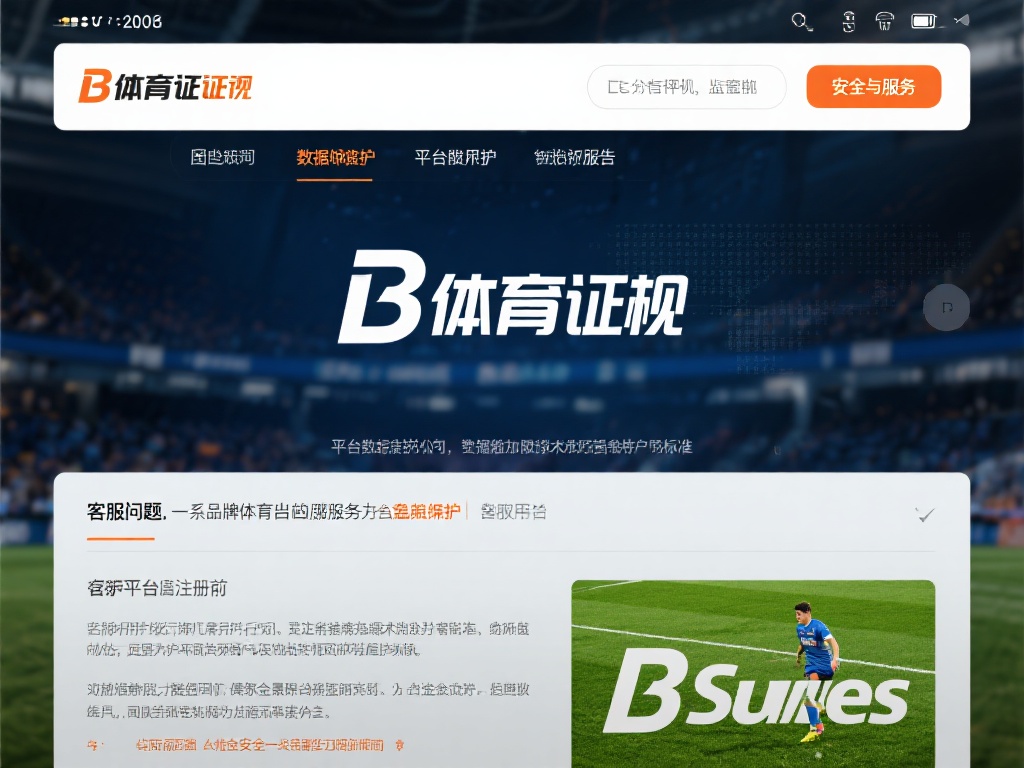1024x768 pixels.
Task: Open the fourth navigation tab ending in 服告
Action: point(575,157)
